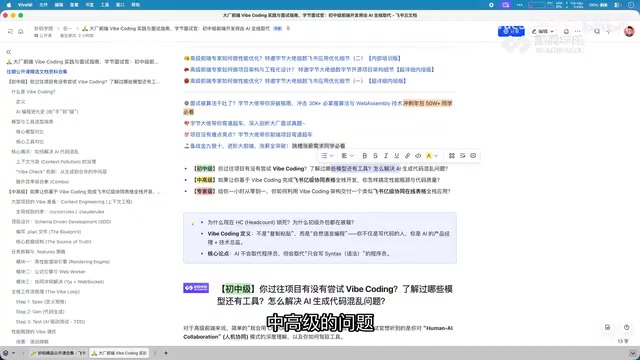Click the comment icon at floating toolbar end
640x360 pixels.
coord(473,156)
